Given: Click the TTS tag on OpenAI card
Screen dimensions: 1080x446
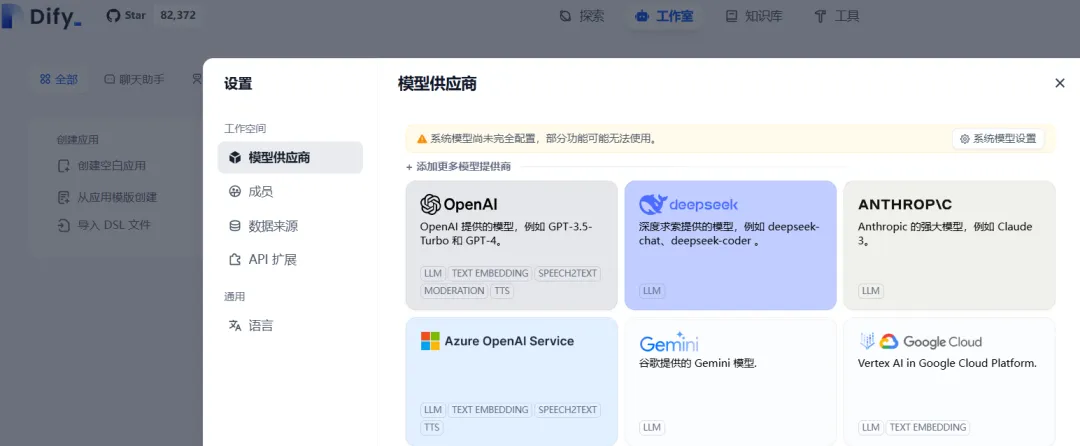Looking at the screenshot, I should point(502,291).
